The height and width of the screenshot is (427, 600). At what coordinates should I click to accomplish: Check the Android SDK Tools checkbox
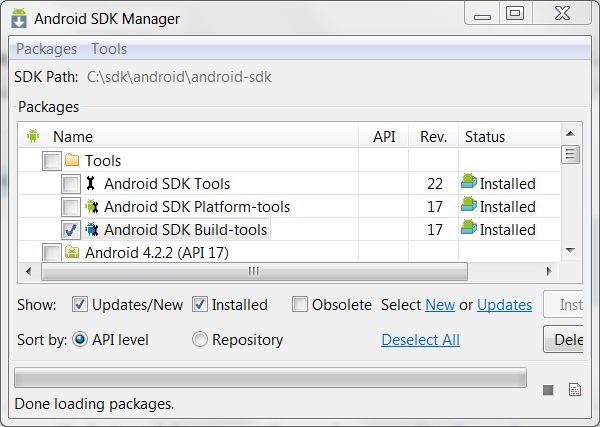click(x=71, y=184)
